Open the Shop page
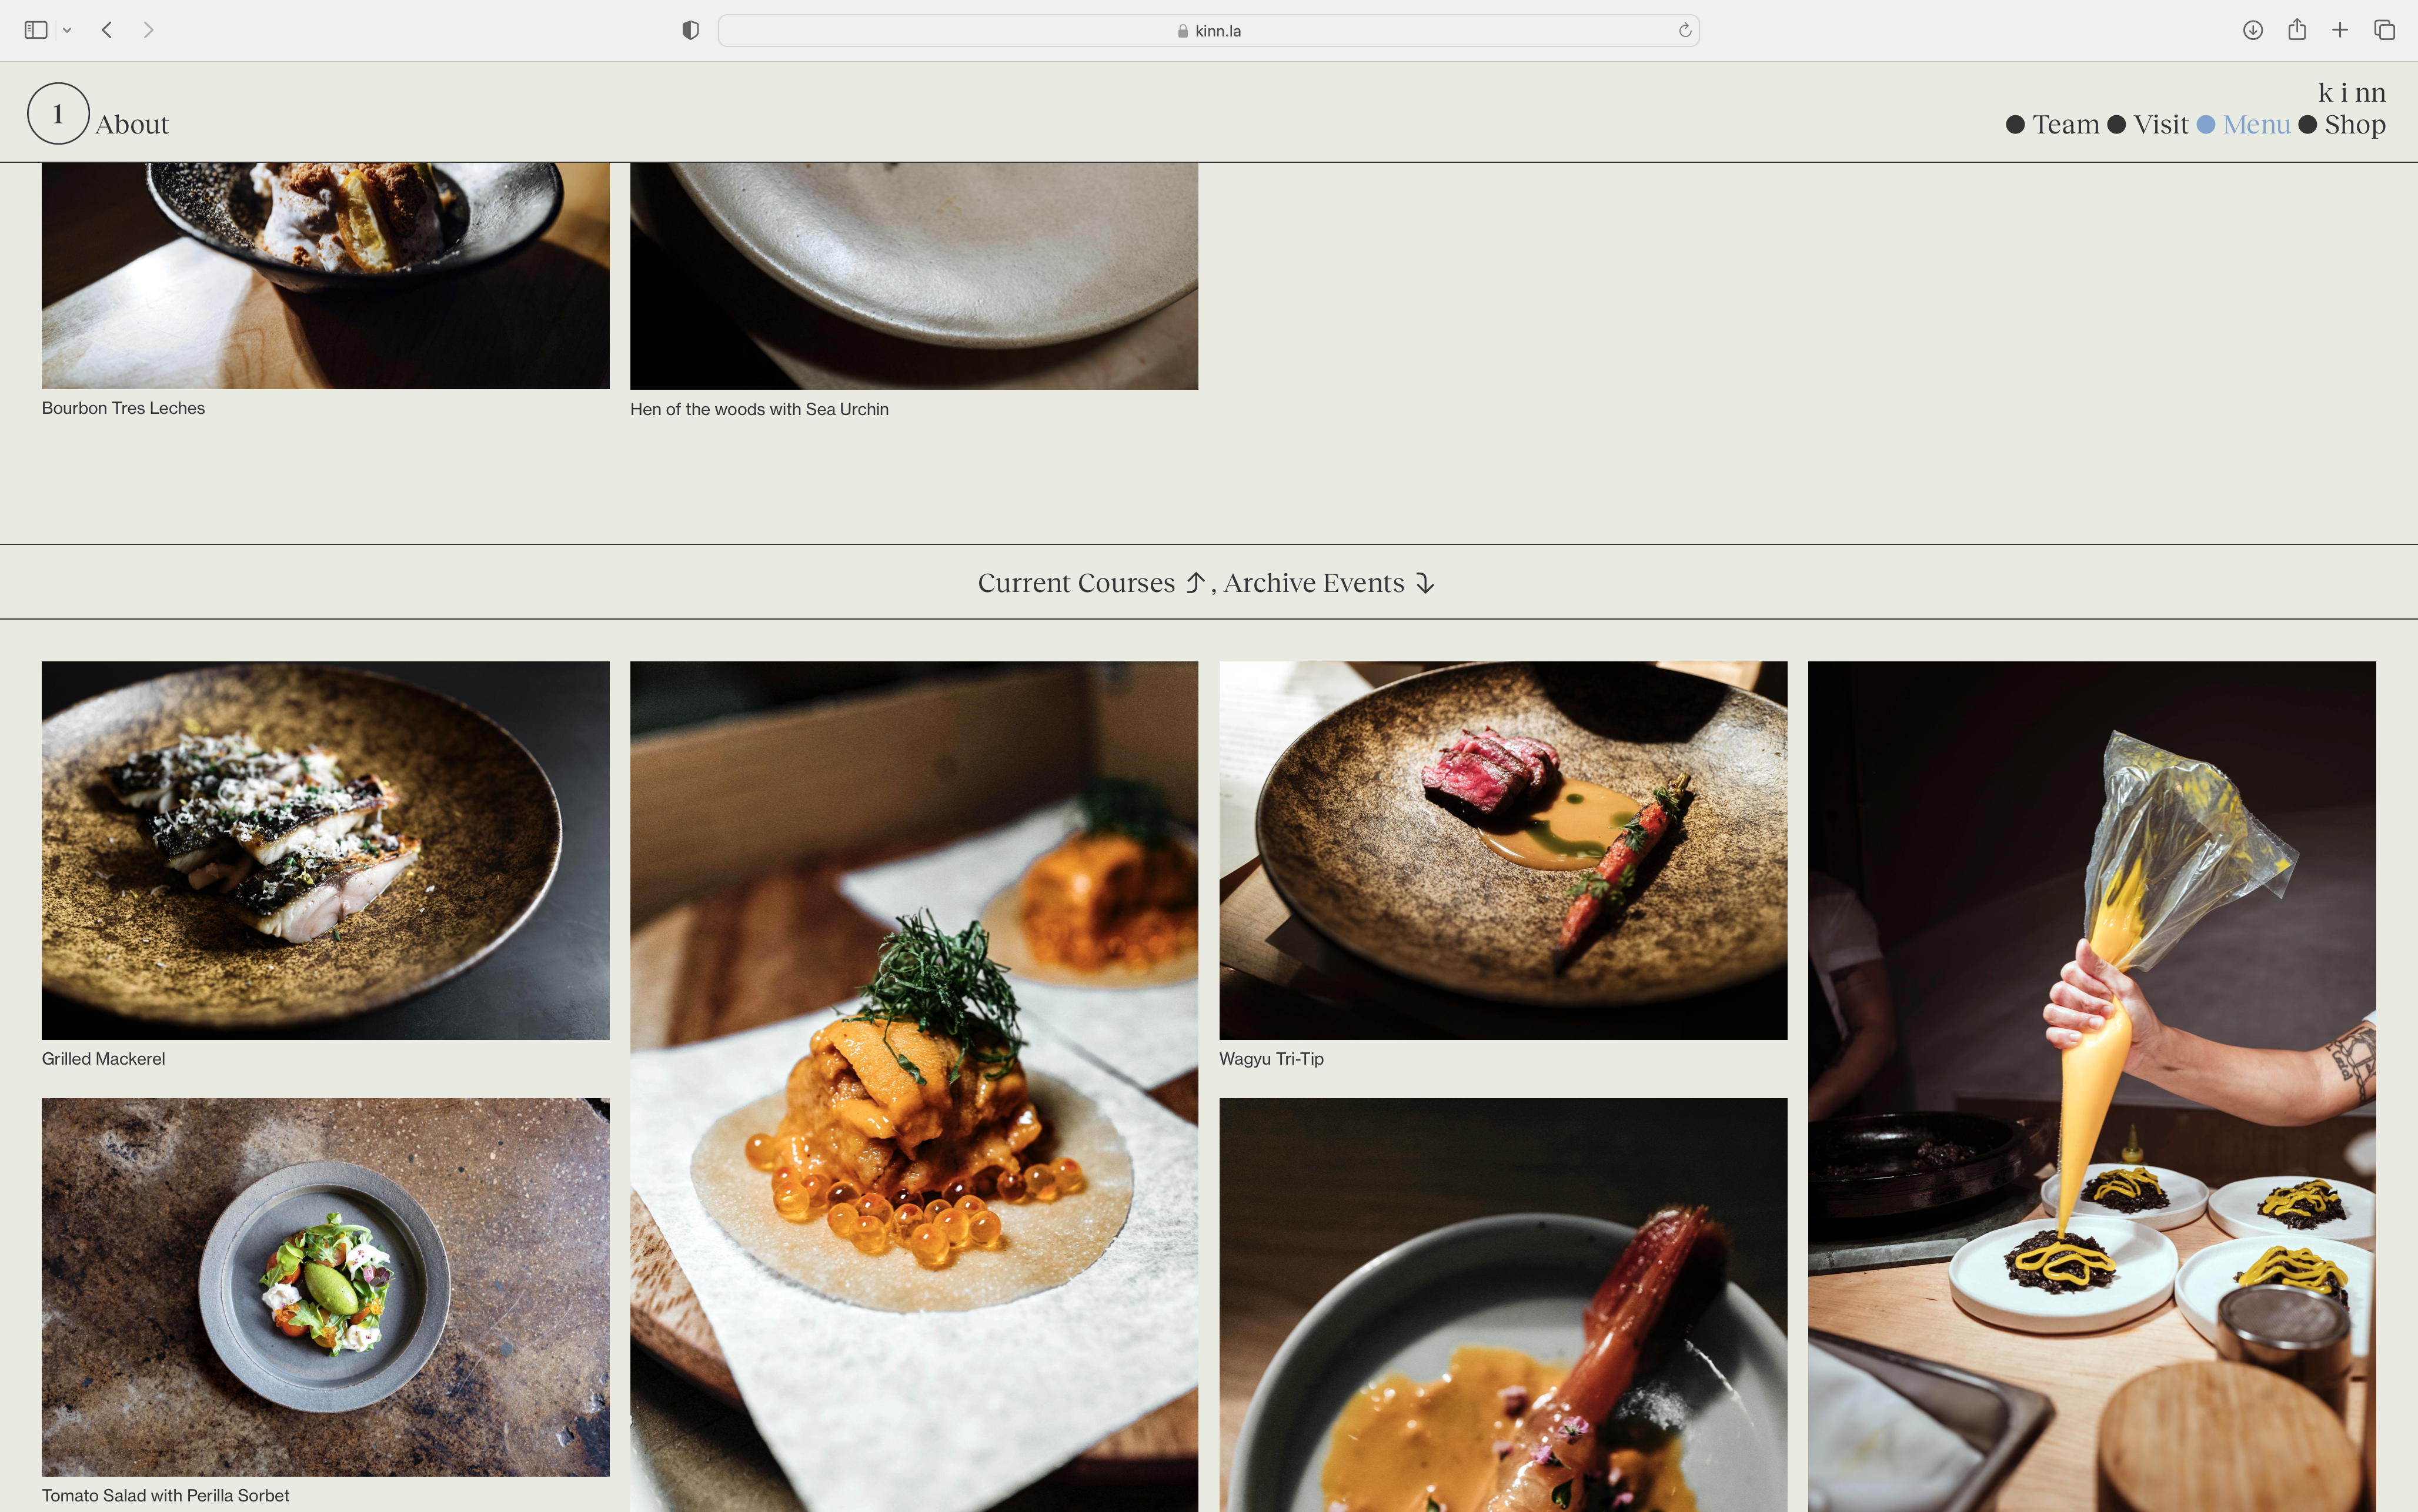The height and width of the screenshot is (1512, 2418). point(2354,124)
